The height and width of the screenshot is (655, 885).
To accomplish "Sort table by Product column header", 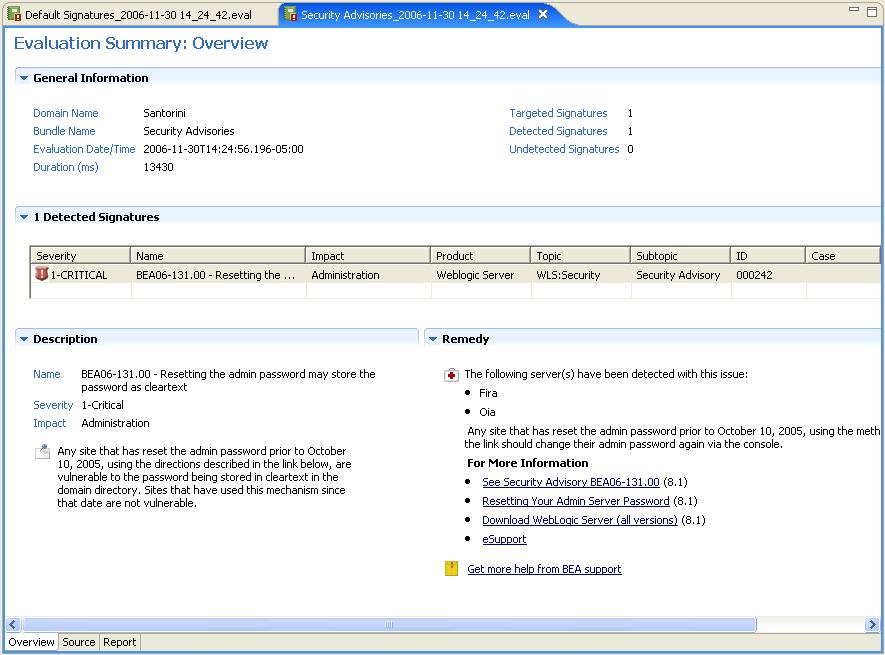I will click(x=480, y=256).
